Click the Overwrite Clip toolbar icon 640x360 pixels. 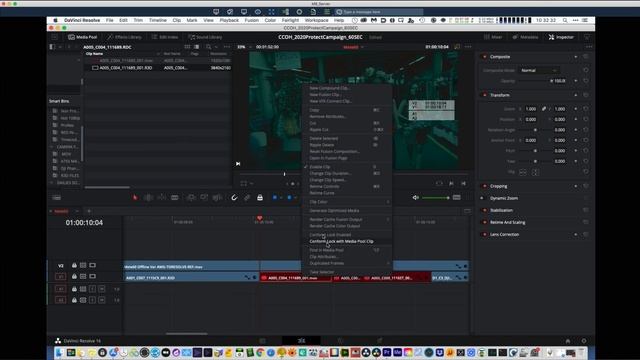coord(204,198)
